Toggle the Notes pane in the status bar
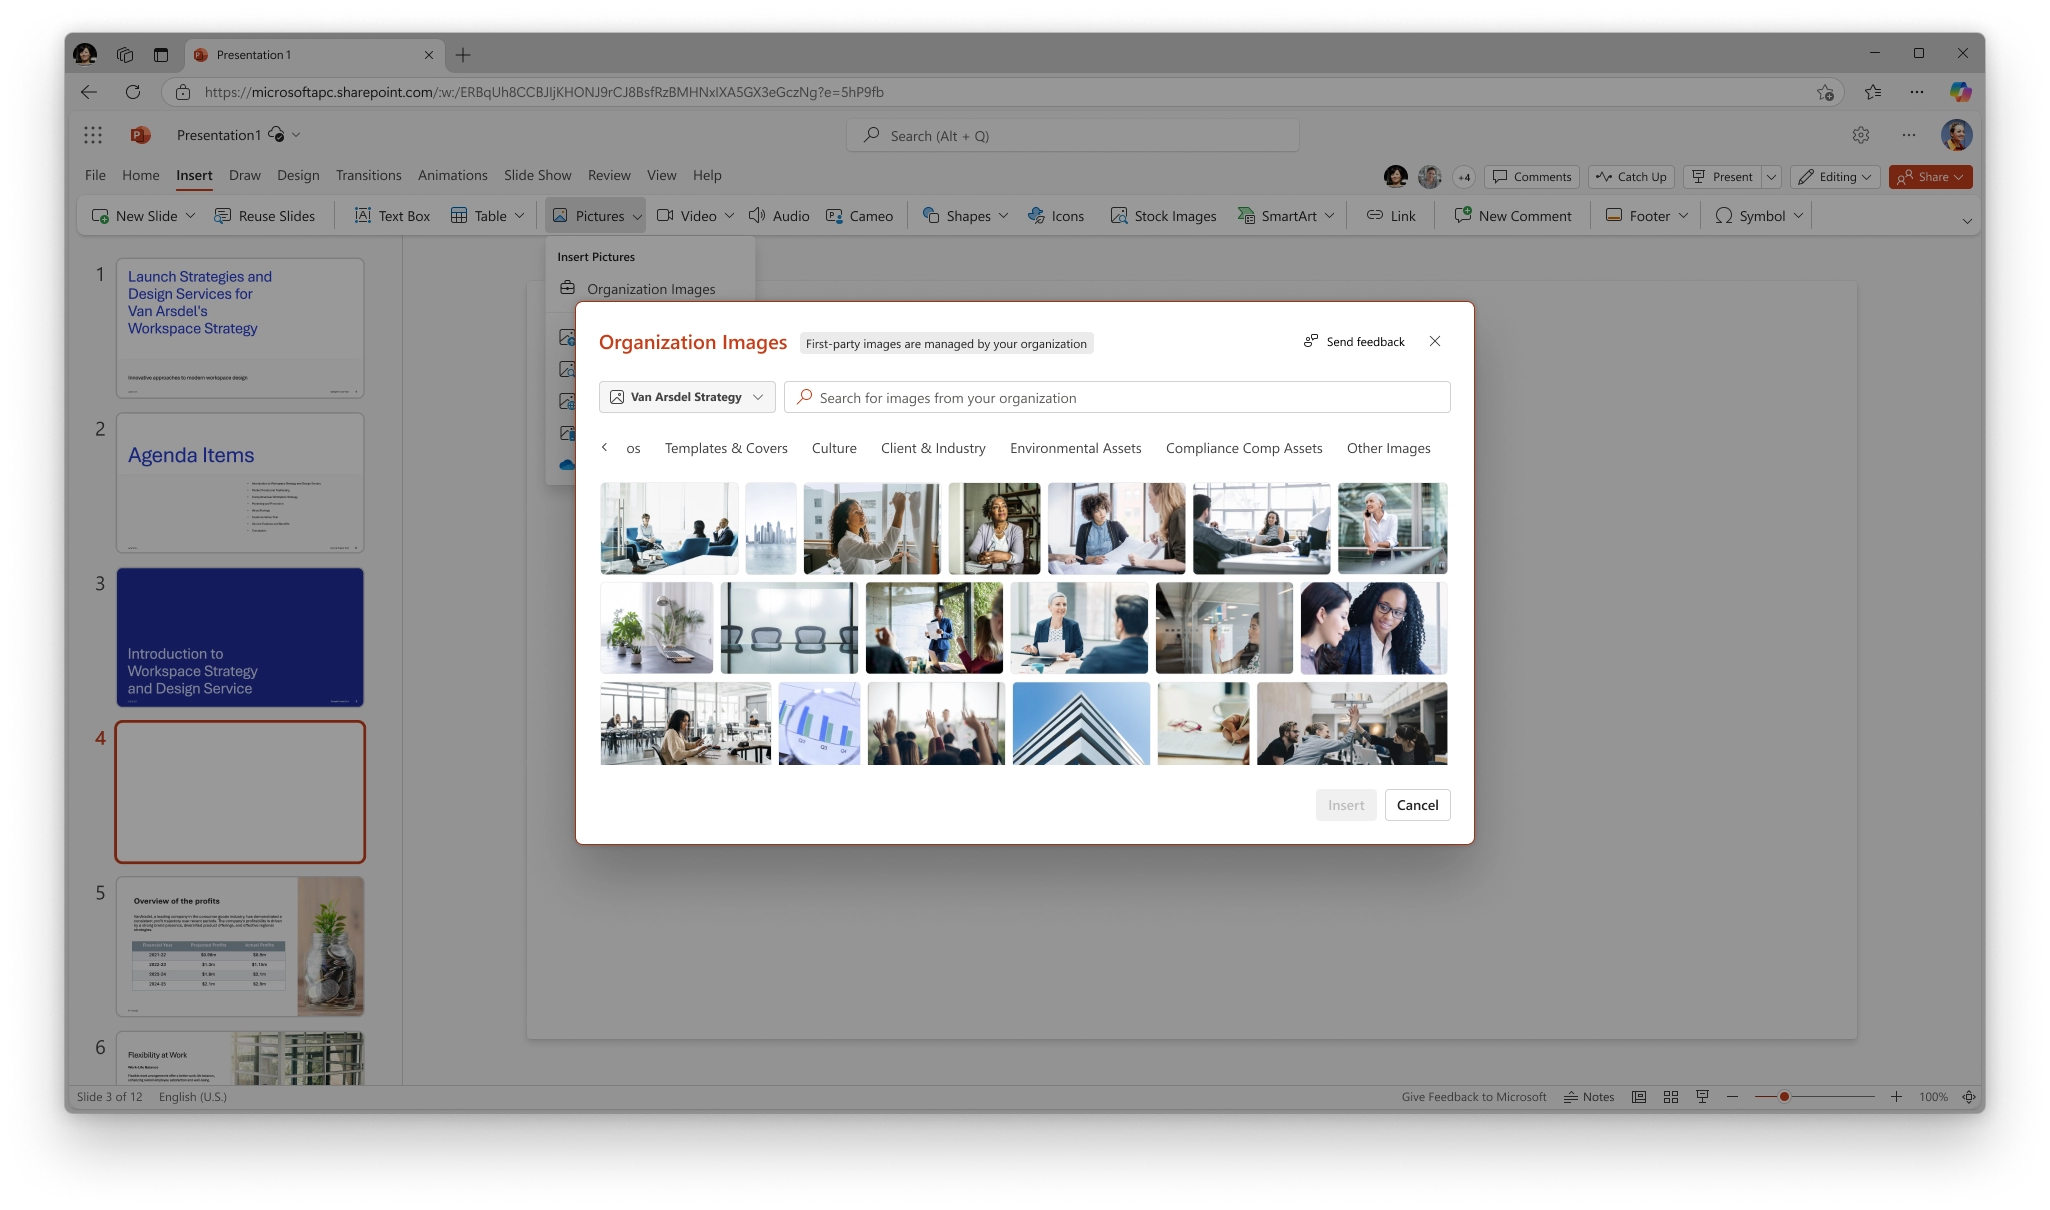The image size is (2050, 1210). [1590, 1096]
